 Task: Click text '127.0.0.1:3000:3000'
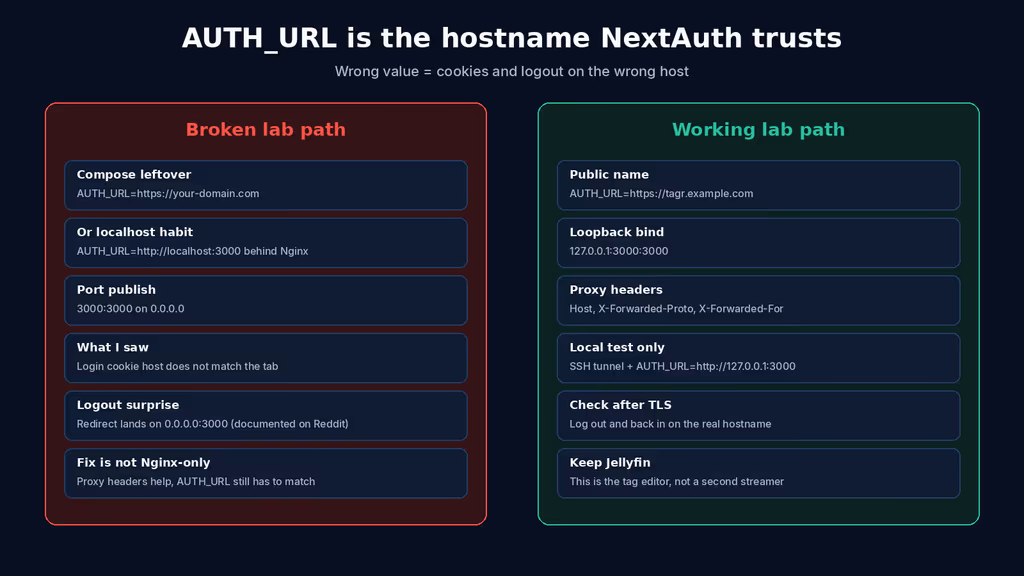coord(618,251)
